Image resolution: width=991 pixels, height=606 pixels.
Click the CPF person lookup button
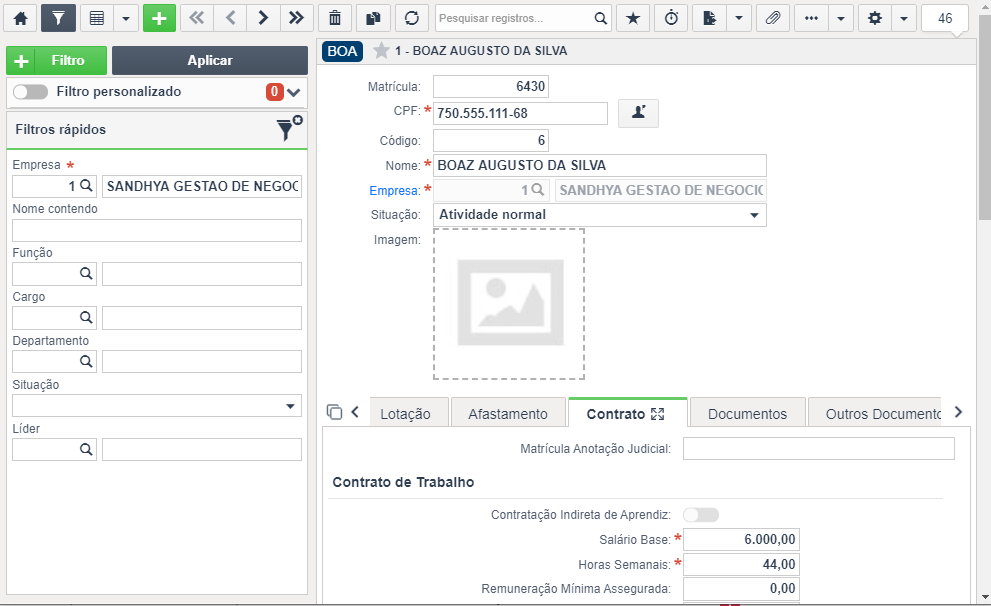(x=638, y=113)
